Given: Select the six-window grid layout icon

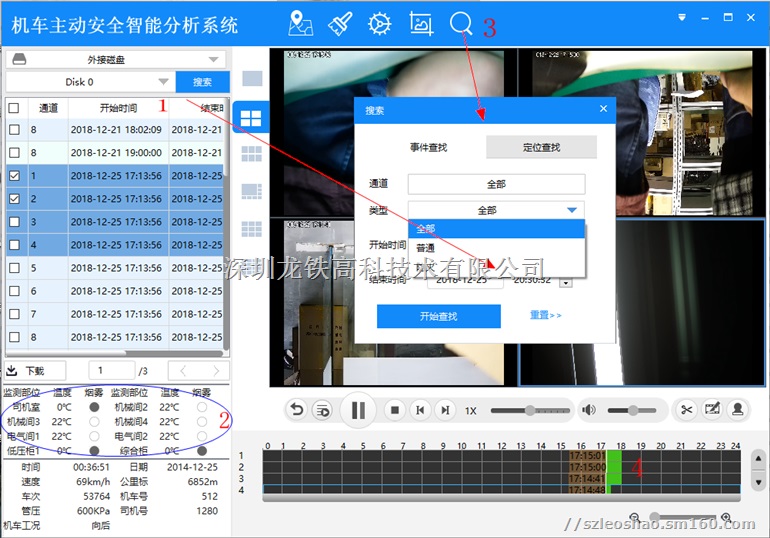Looking at the screenshot, I should (251, 154).
